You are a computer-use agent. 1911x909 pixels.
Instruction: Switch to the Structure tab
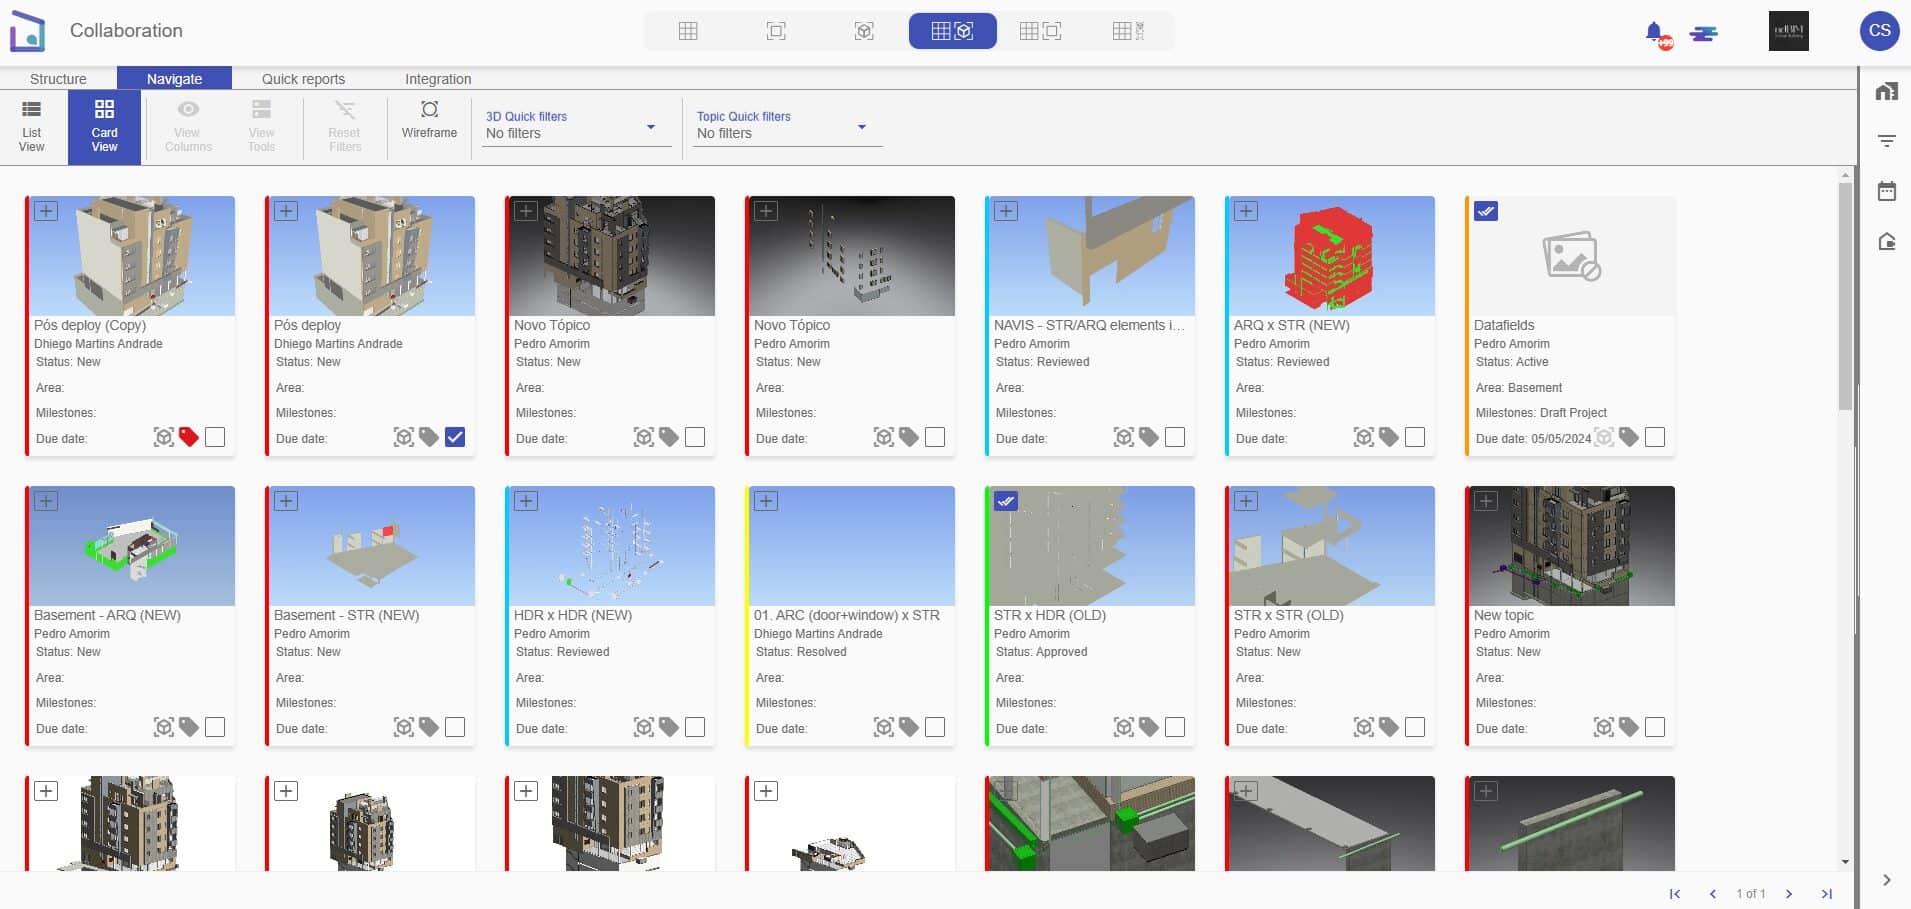tap(58, 79)
